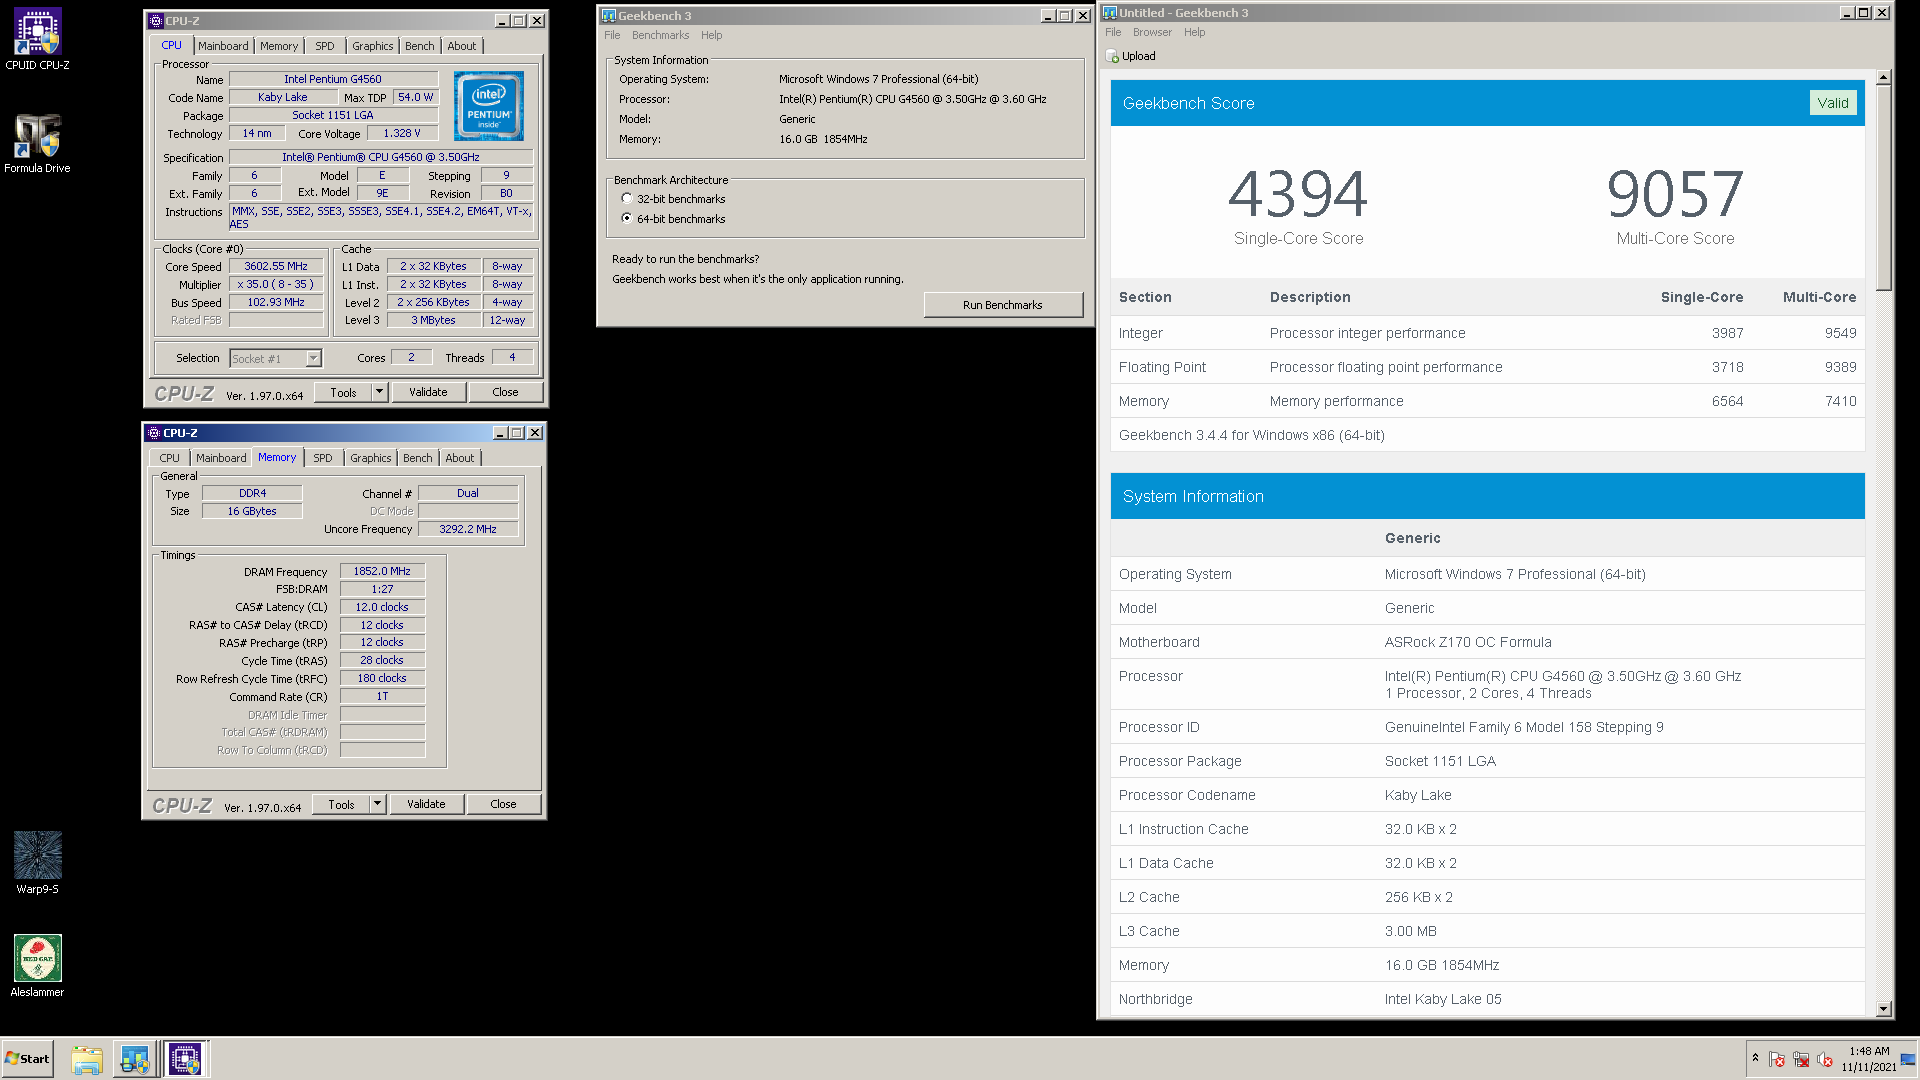The width and height of the screenshot is (1920, 1080).
Task: Open Browser menu in Geekbench results window
Action: [1152, 32]
